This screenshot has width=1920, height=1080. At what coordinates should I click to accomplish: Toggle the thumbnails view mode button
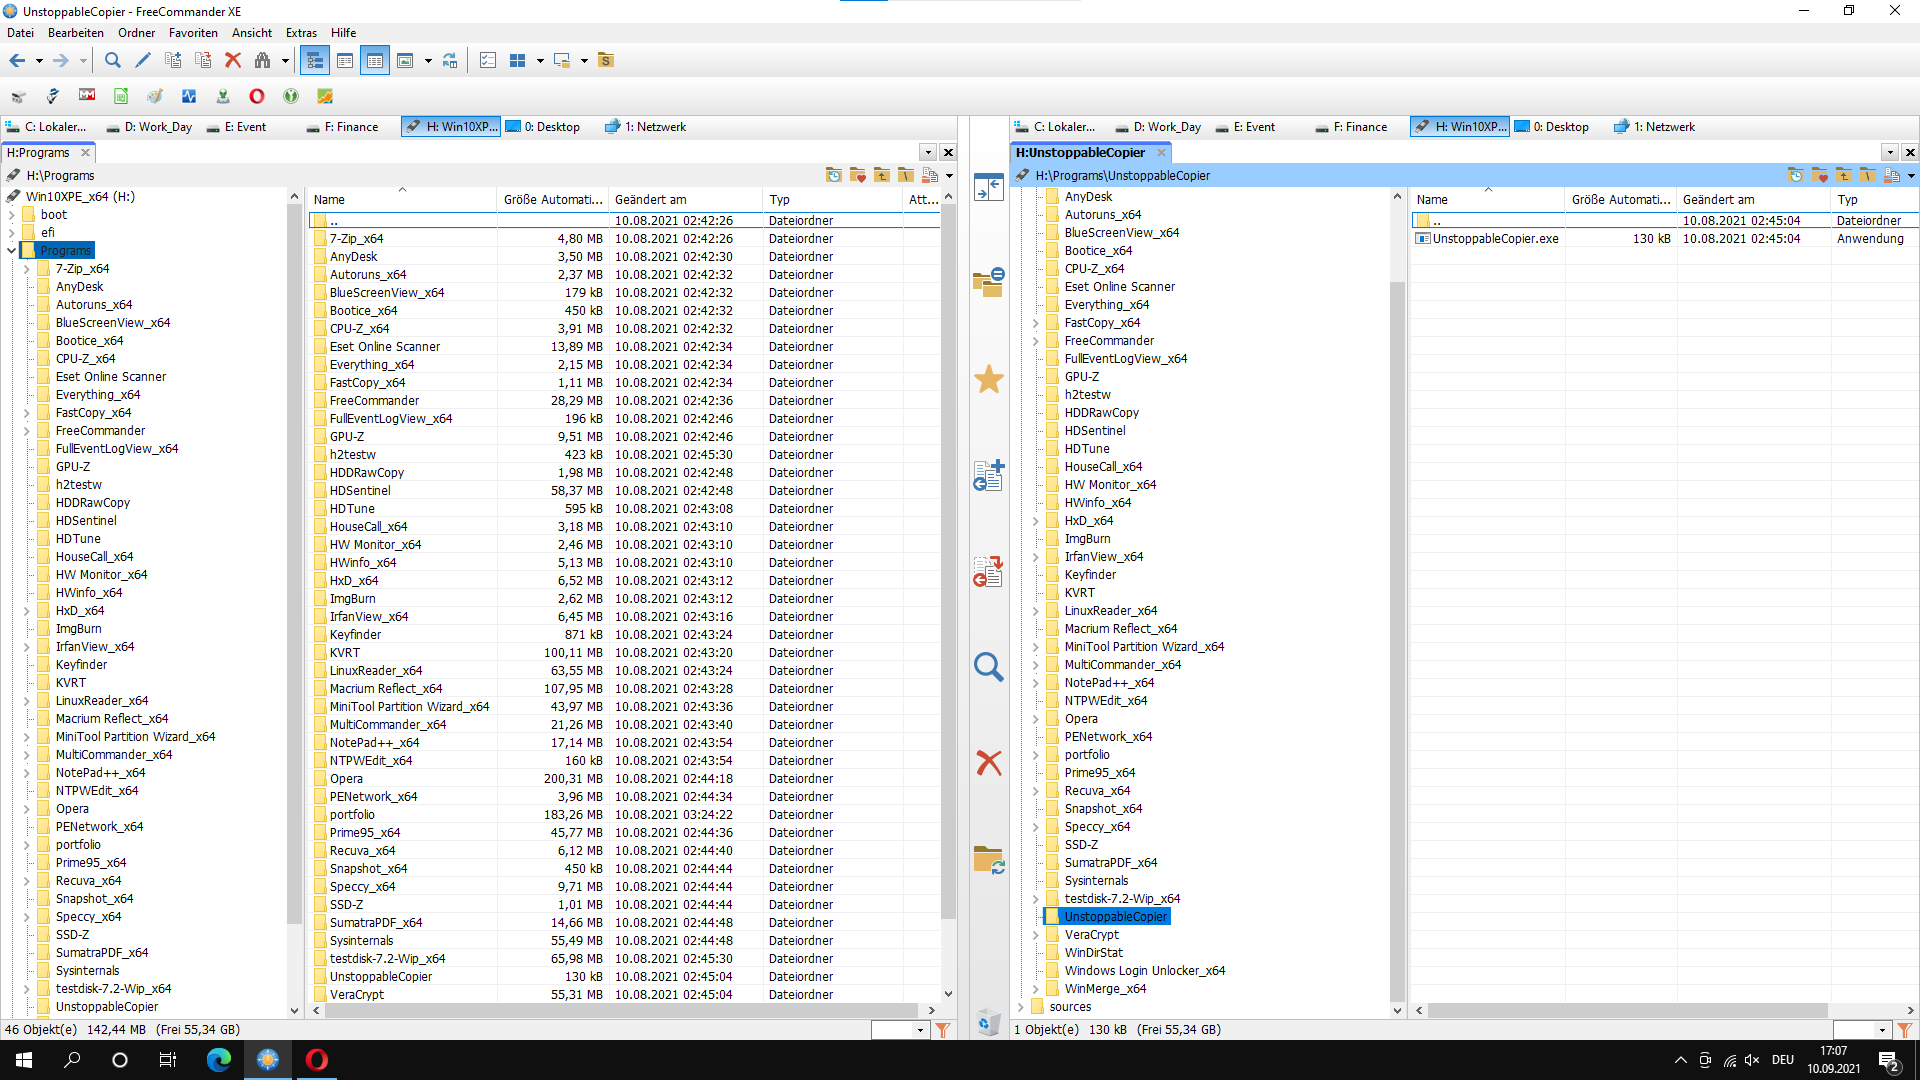(x=405, y=61)
